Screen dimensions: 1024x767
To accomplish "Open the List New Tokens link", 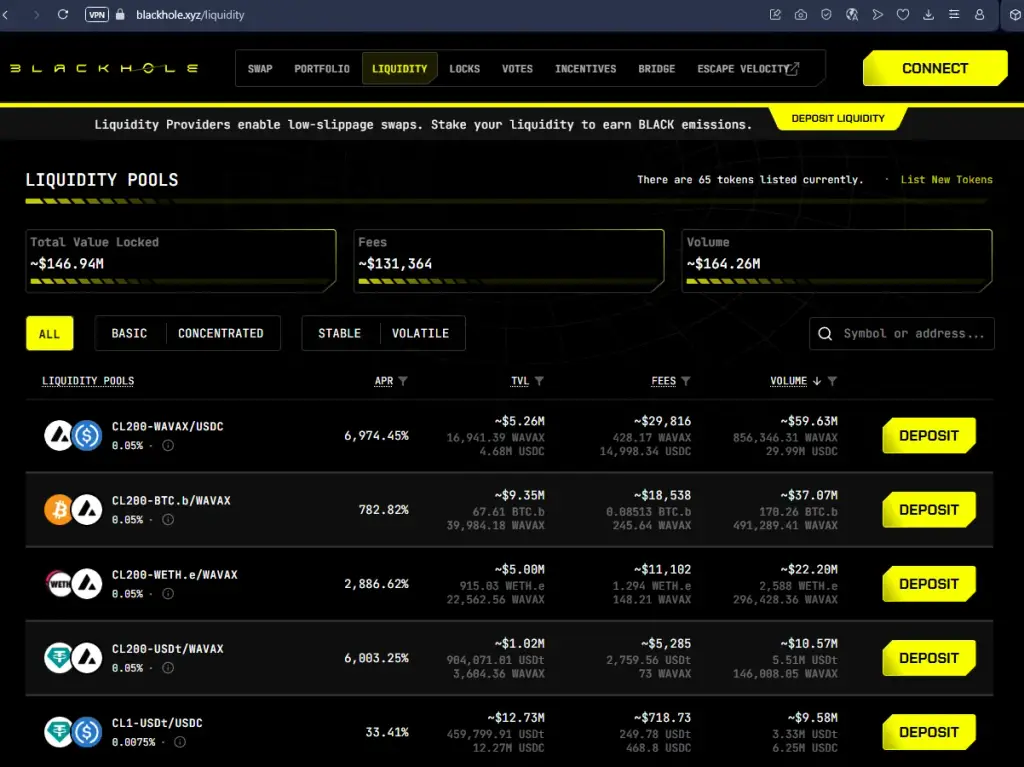I will 946,180.
